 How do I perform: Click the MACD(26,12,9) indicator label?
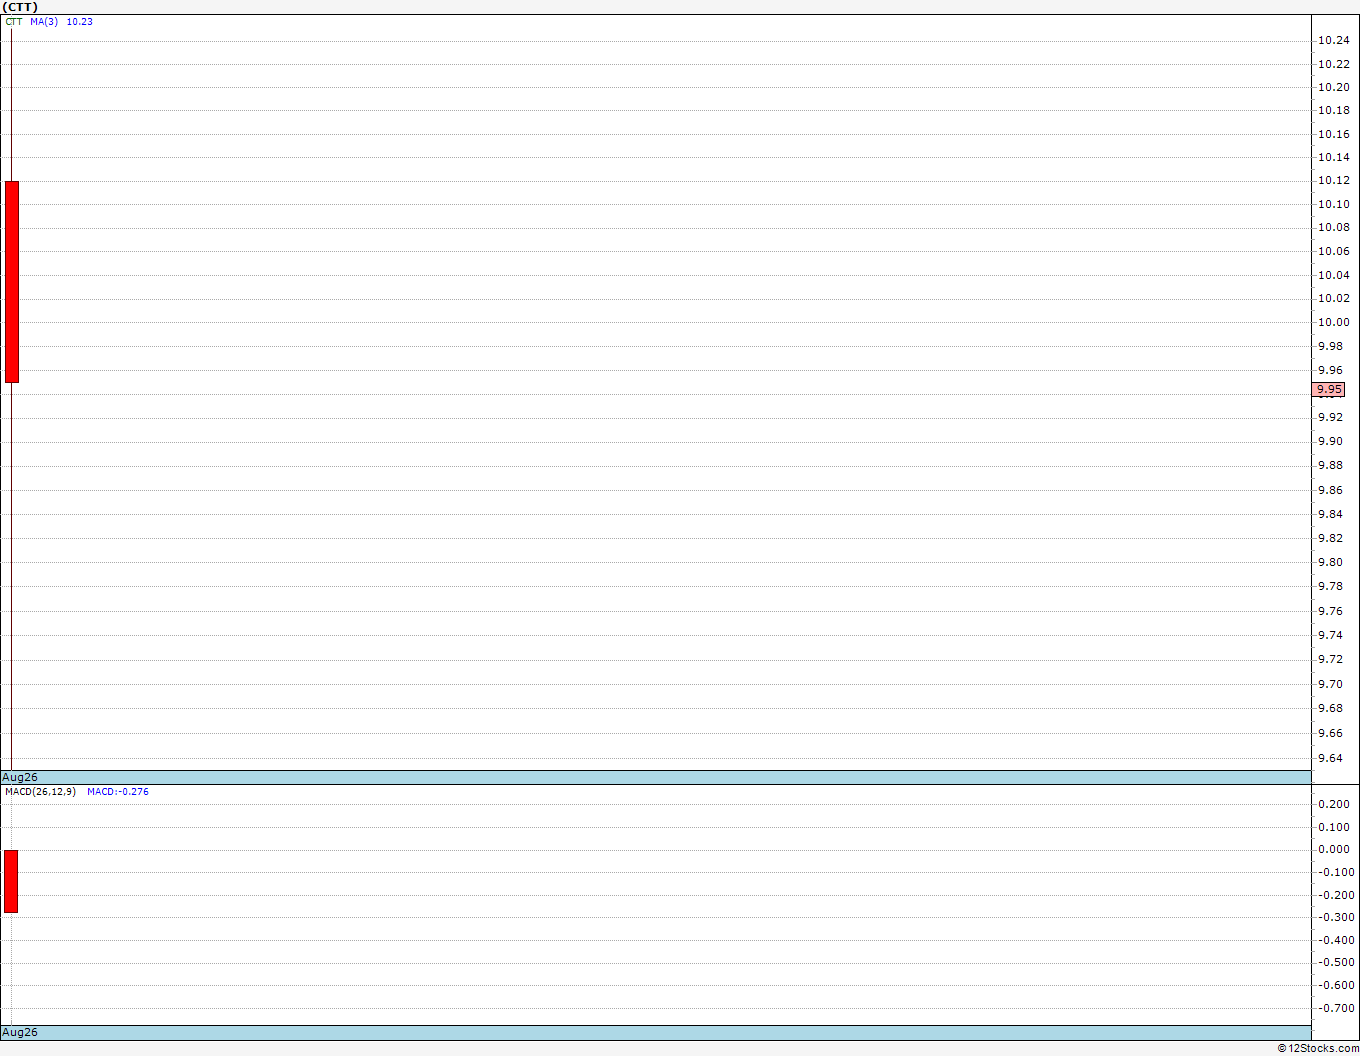[40, 792]
